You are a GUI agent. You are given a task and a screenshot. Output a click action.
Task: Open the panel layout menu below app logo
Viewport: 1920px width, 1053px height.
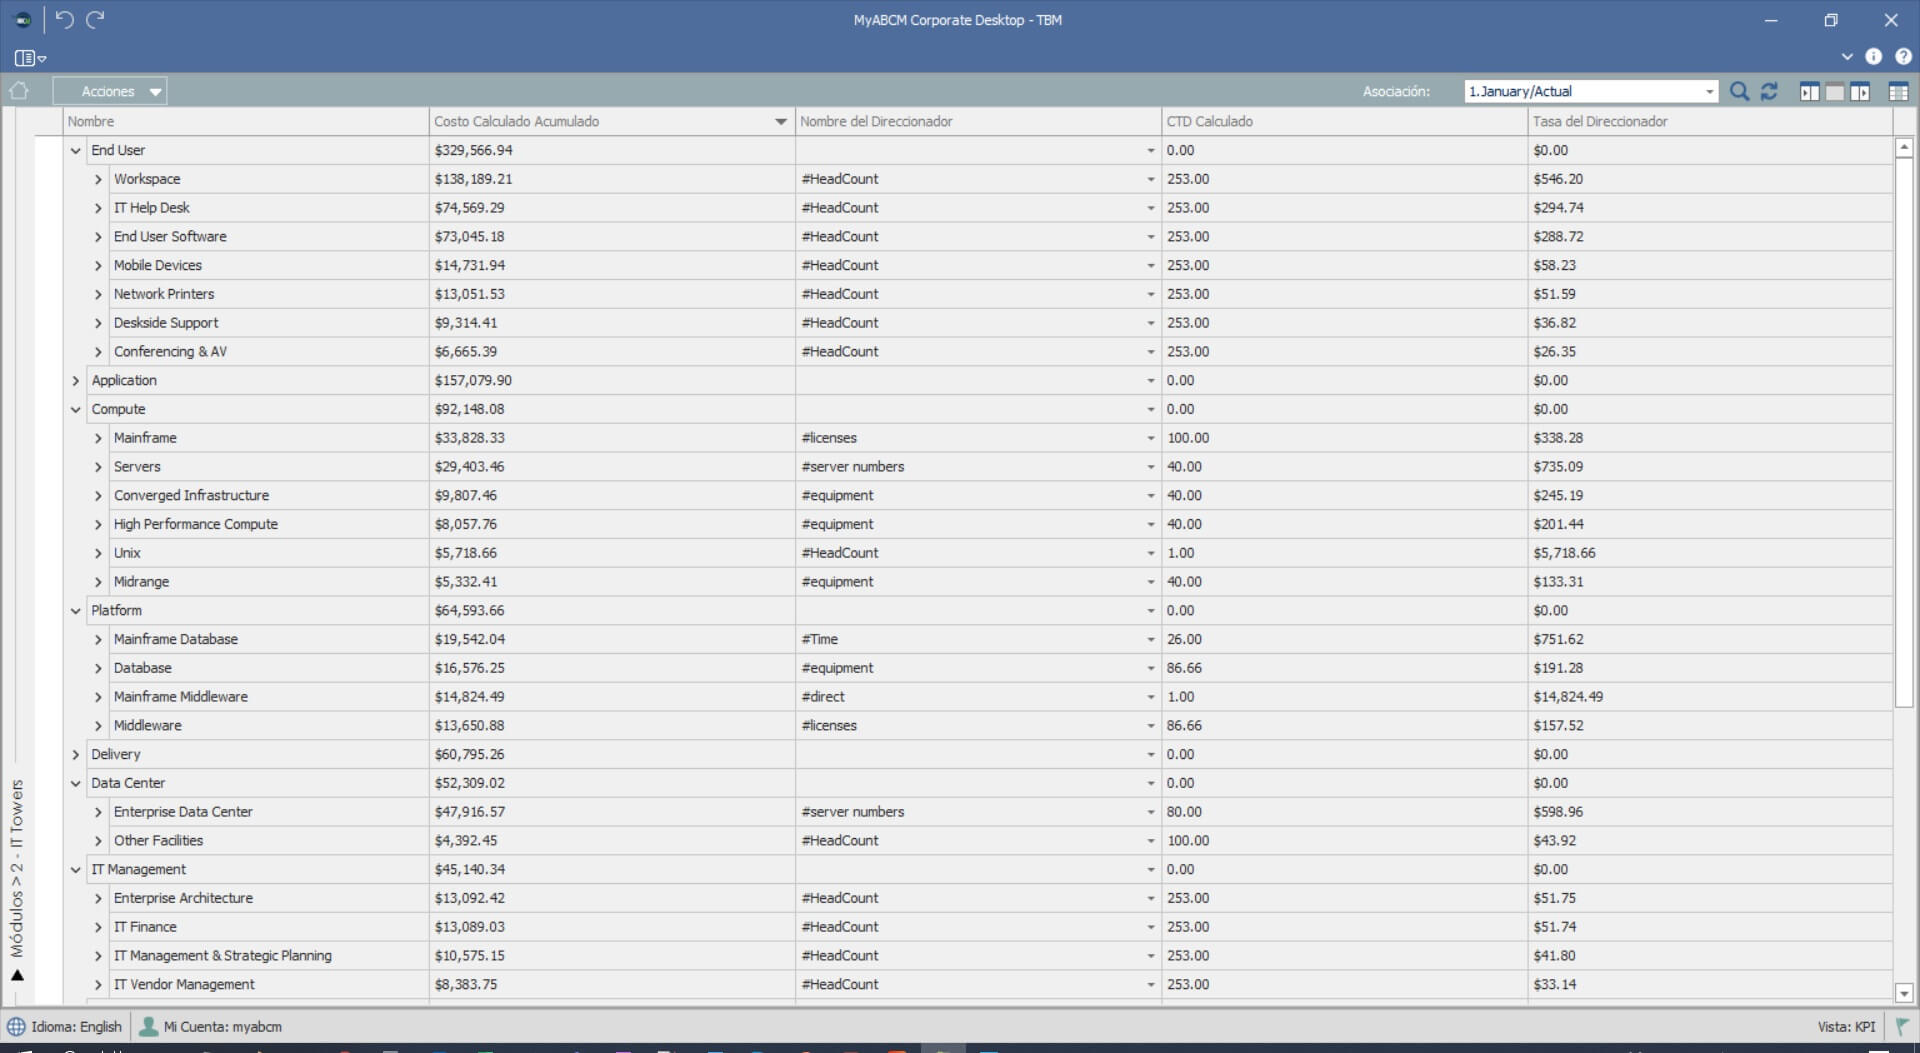coord(30,58)
